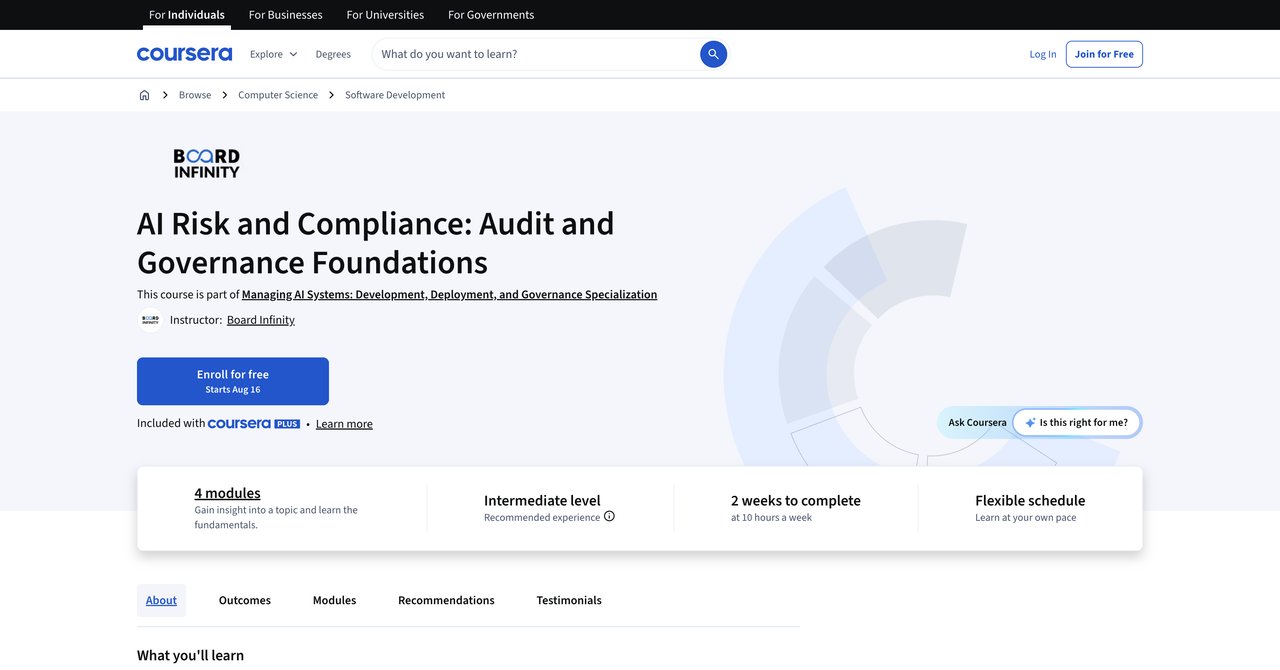Click the Coursera Plus logo
Screen dimensions: 1280x670
coord(254,424)
